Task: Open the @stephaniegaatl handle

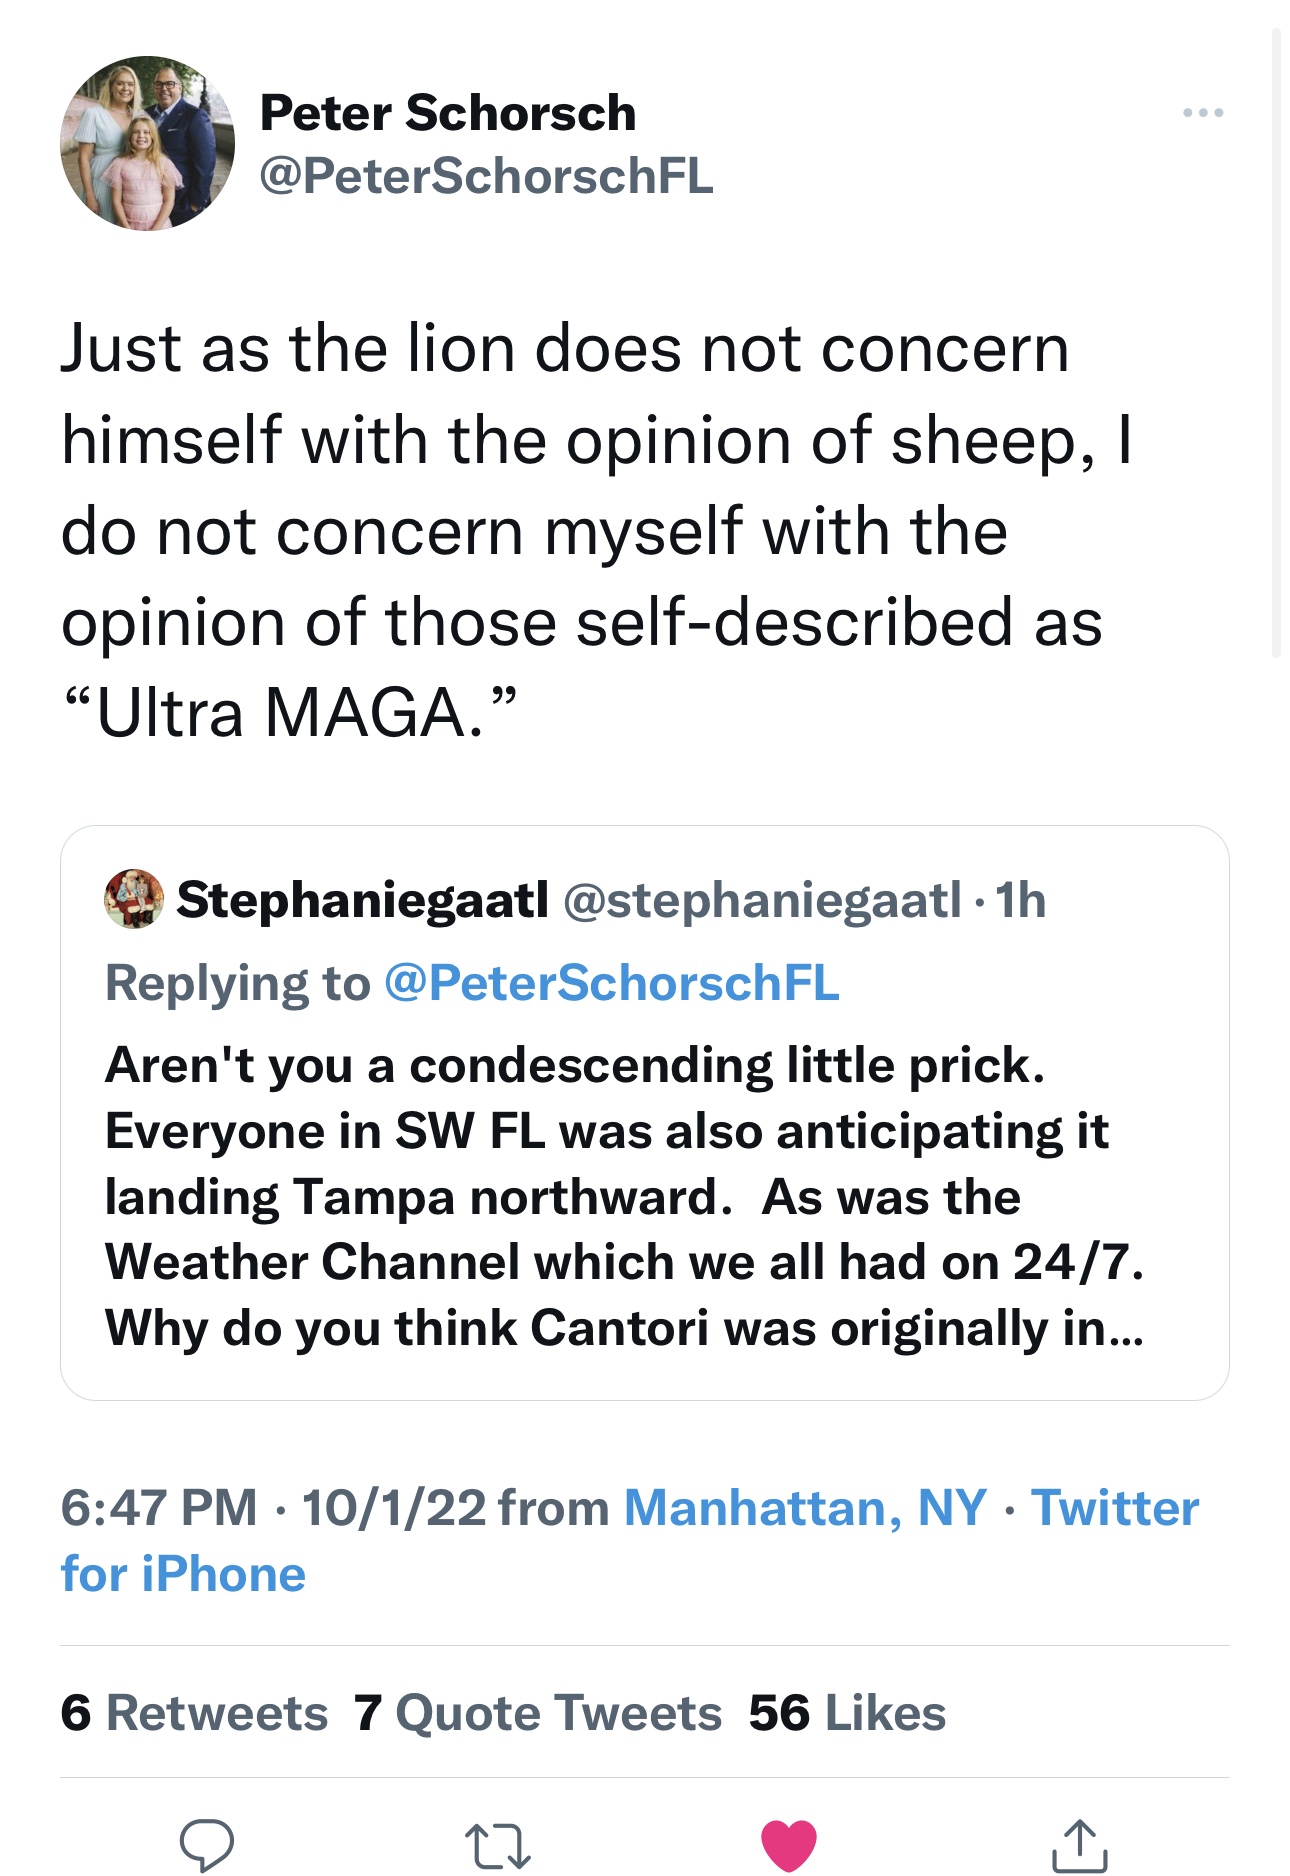Action: [x=762, y=900]
